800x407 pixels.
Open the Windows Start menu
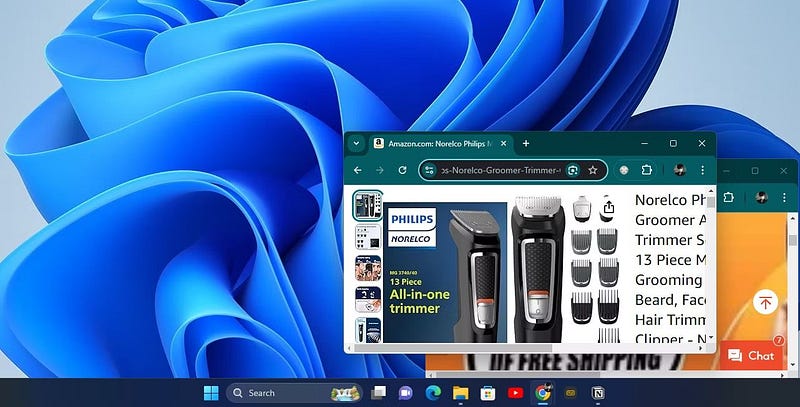211,393
